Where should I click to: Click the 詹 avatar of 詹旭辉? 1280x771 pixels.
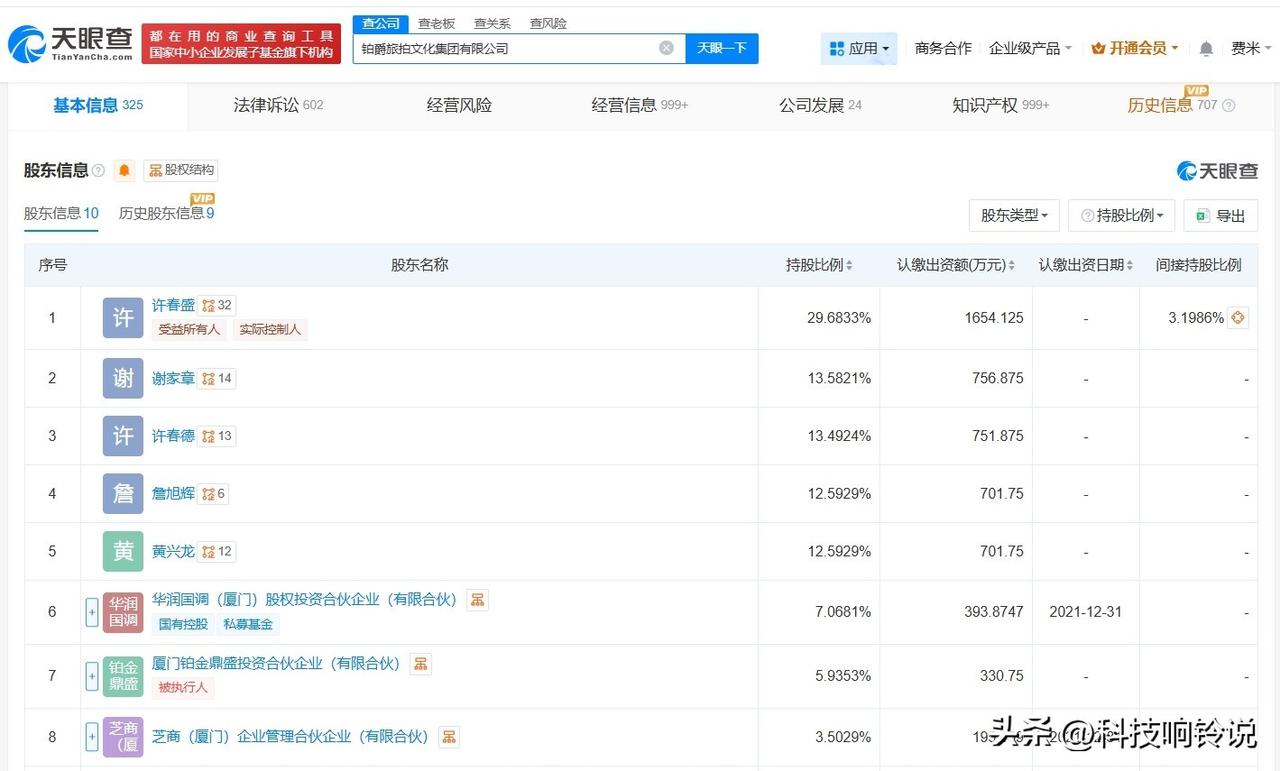123,494
